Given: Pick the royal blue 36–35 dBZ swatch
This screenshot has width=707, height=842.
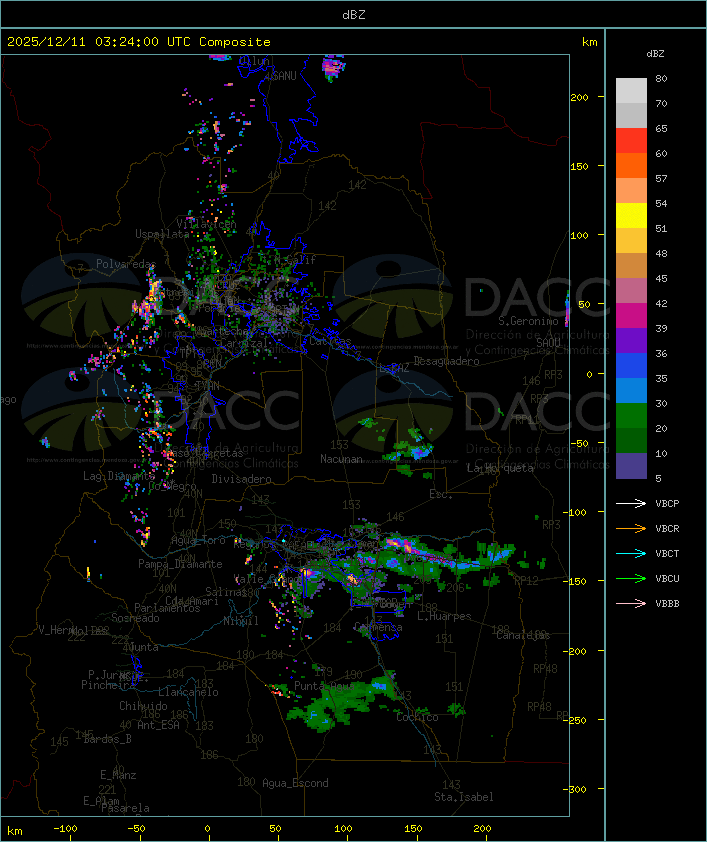Looking at the screenshot, I should coord(631,365).
